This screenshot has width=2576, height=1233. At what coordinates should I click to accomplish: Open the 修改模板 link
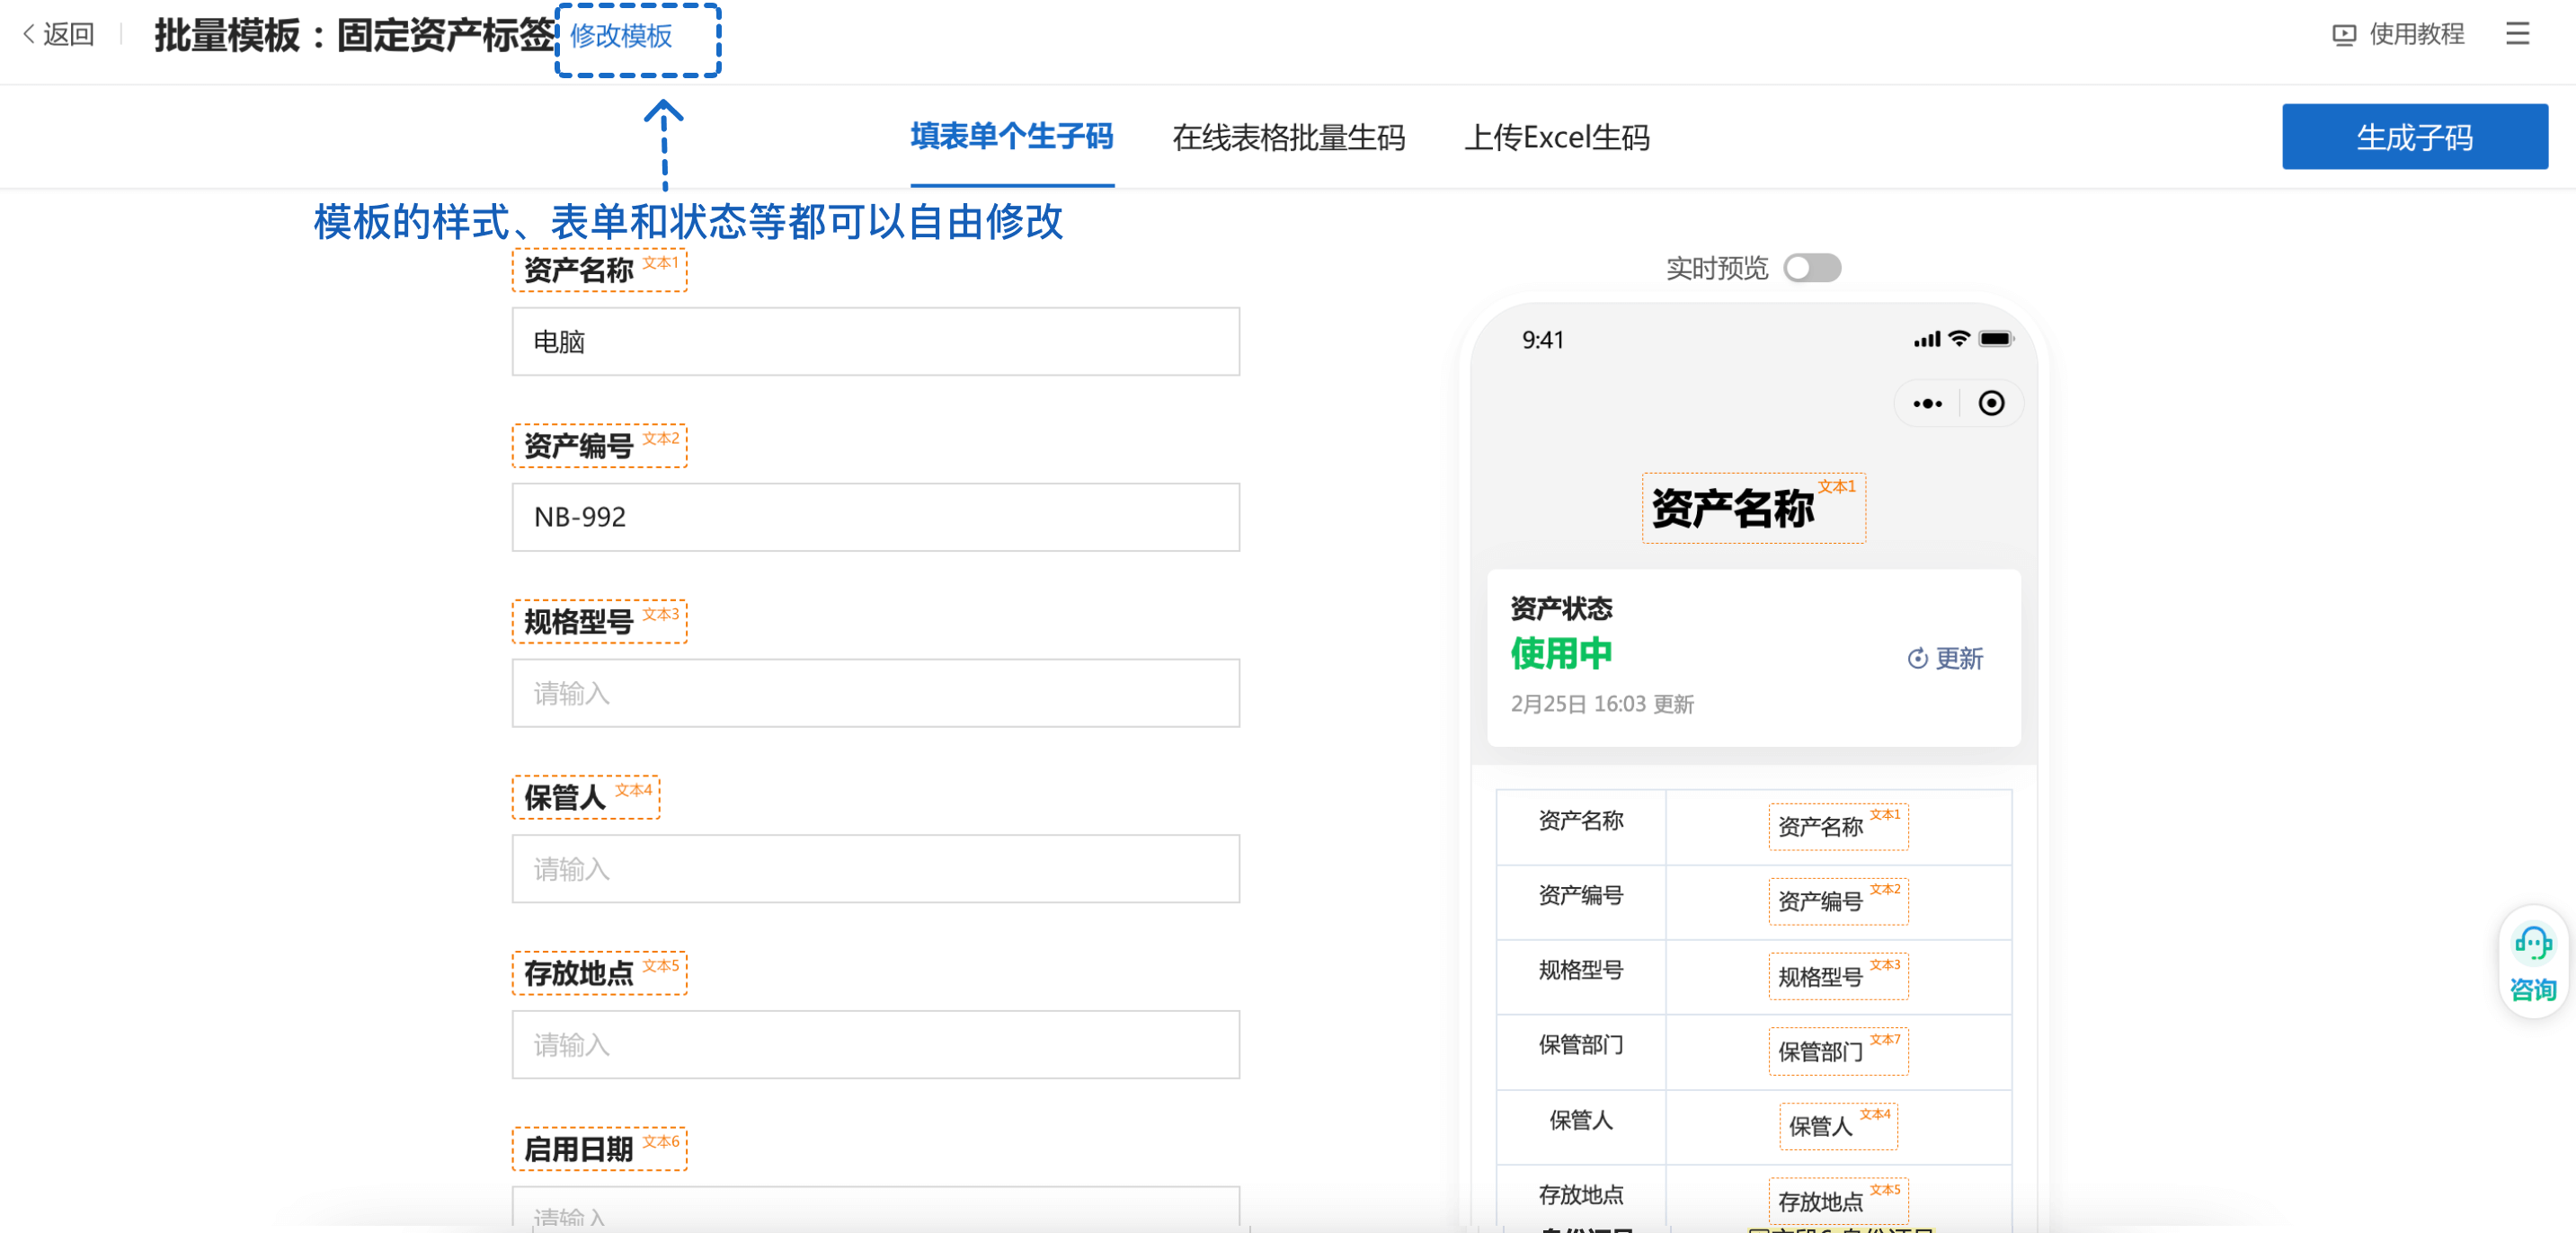click(x=621, y=36)
